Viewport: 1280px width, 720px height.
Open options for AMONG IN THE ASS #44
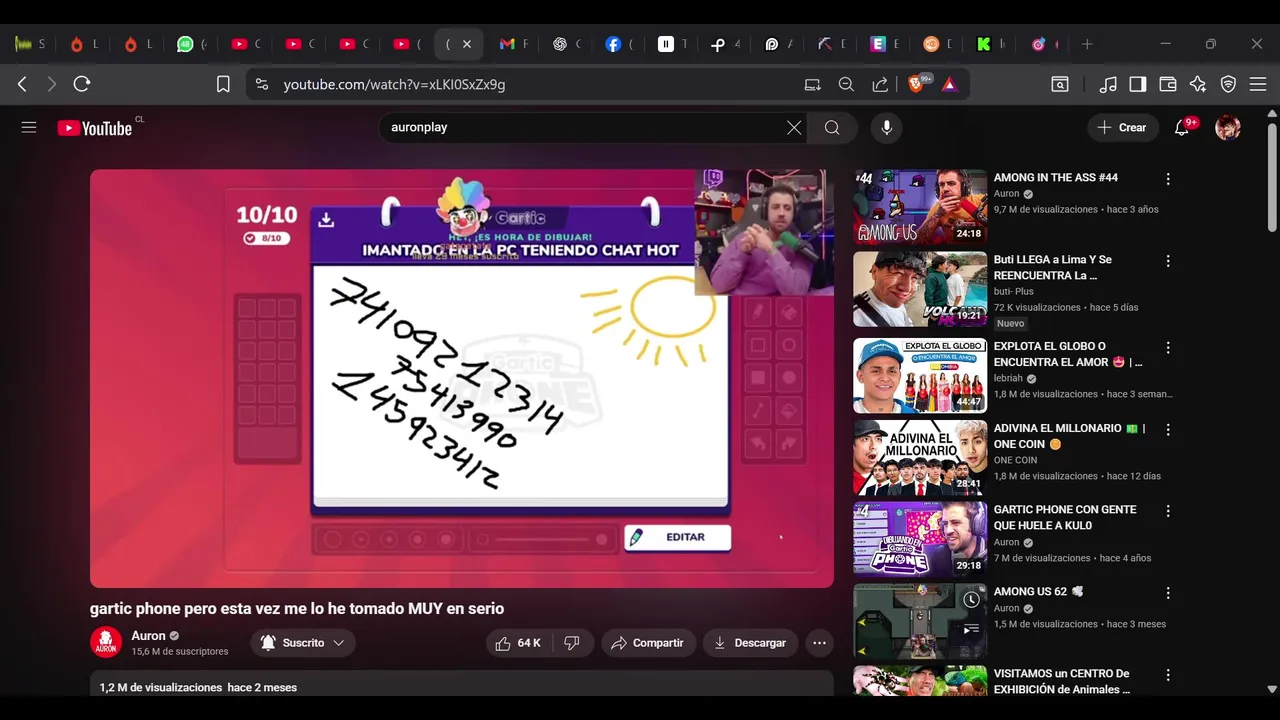pyautogui.click(x=1168, y=179)
